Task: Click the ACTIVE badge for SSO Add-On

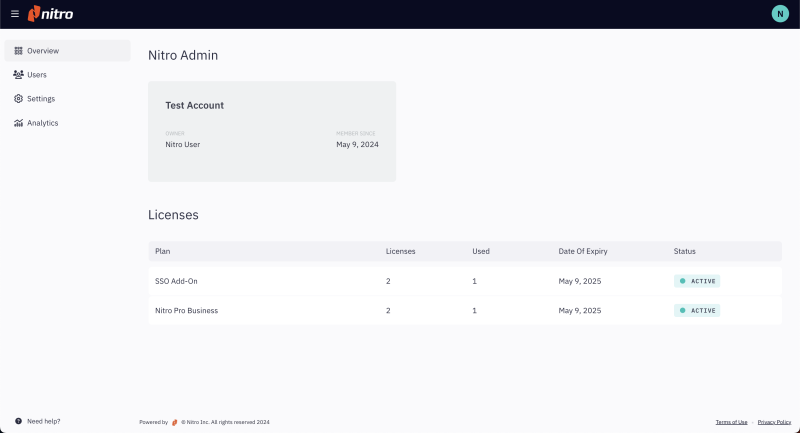Action: pyautogui.click(x=697, y=281)
